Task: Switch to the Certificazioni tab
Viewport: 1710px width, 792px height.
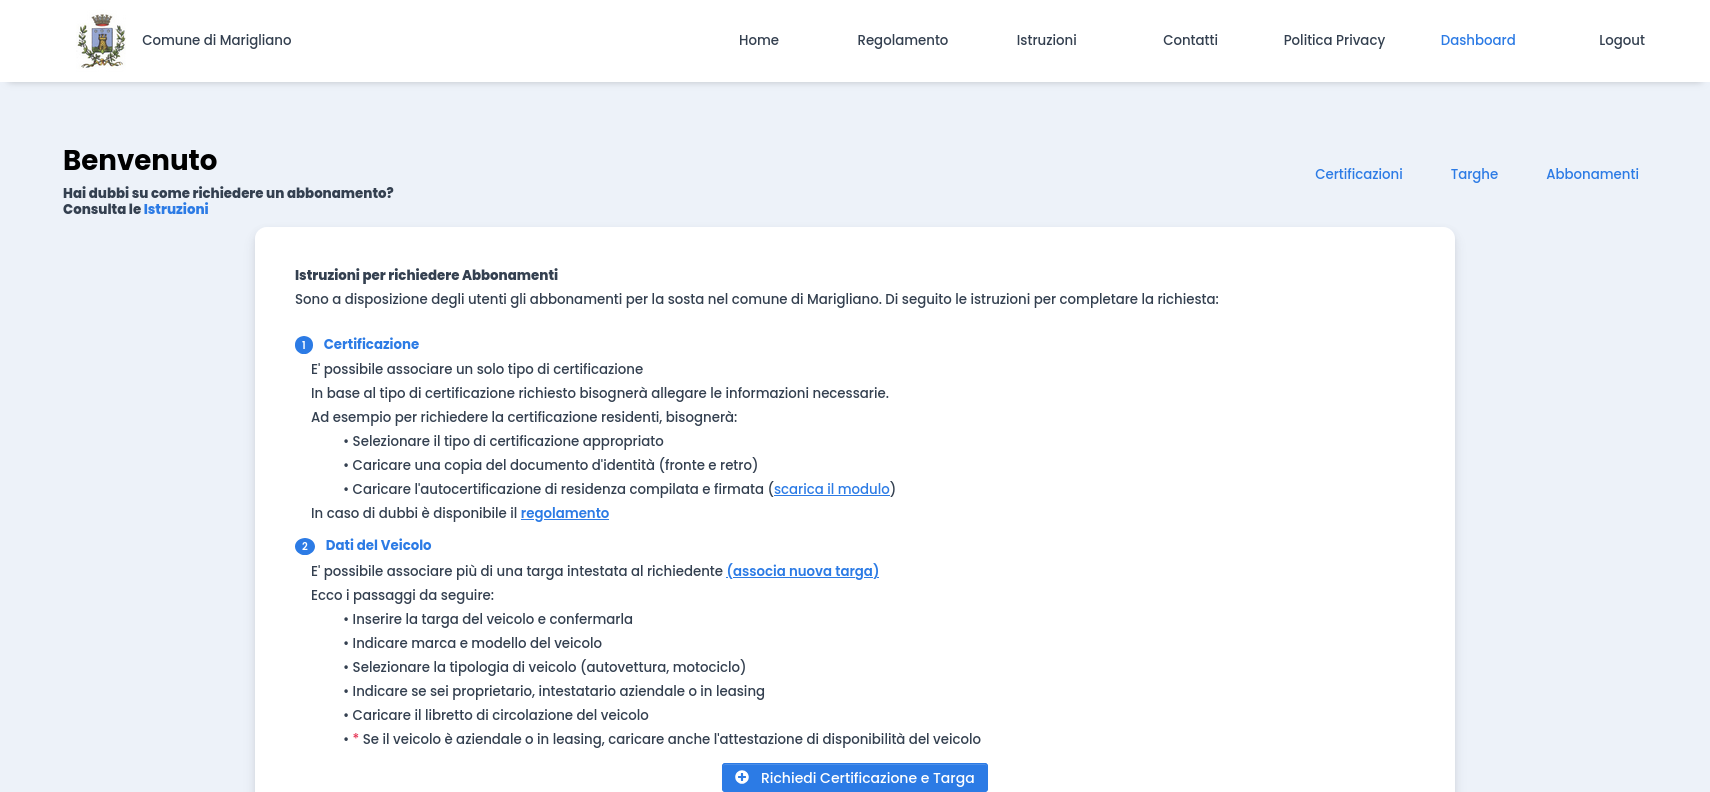Action: 1359,174
